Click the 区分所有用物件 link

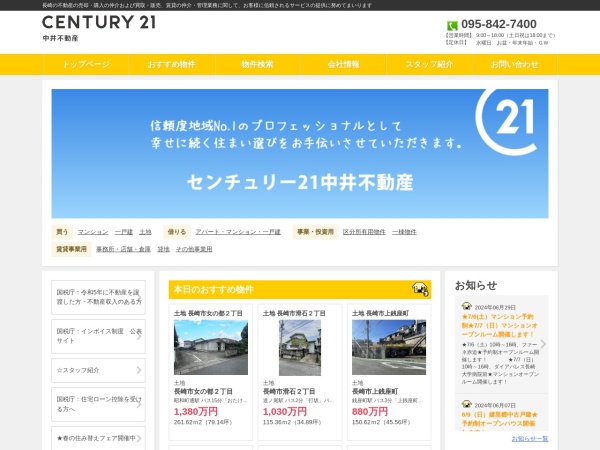[x=364, y=232]
